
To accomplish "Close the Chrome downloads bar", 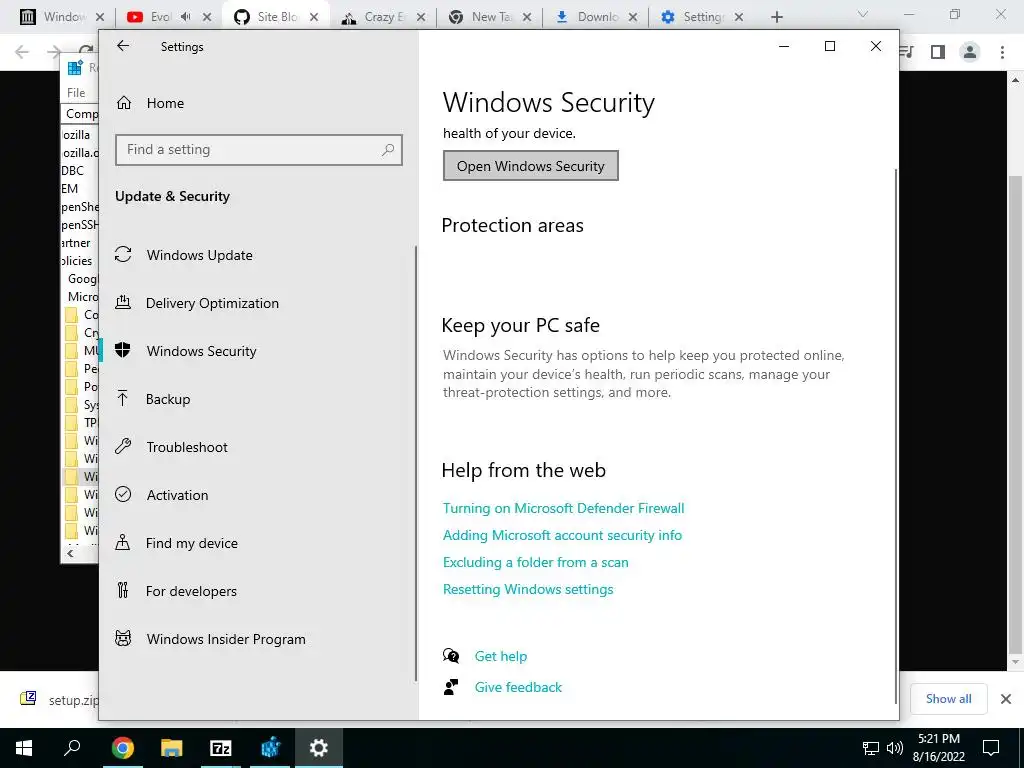I will (x=1006, y=699).
